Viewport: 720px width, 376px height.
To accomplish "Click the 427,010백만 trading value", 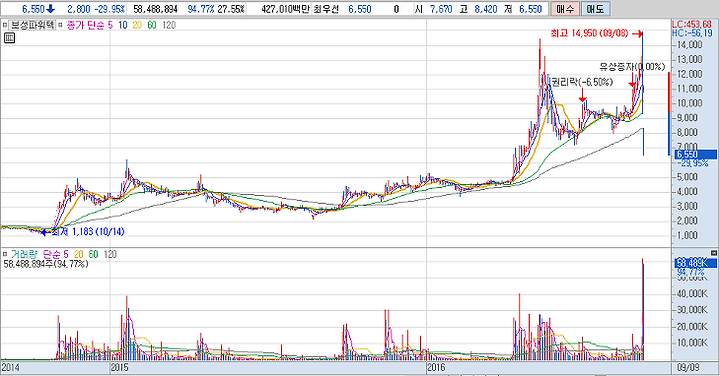I will point(285,9).
